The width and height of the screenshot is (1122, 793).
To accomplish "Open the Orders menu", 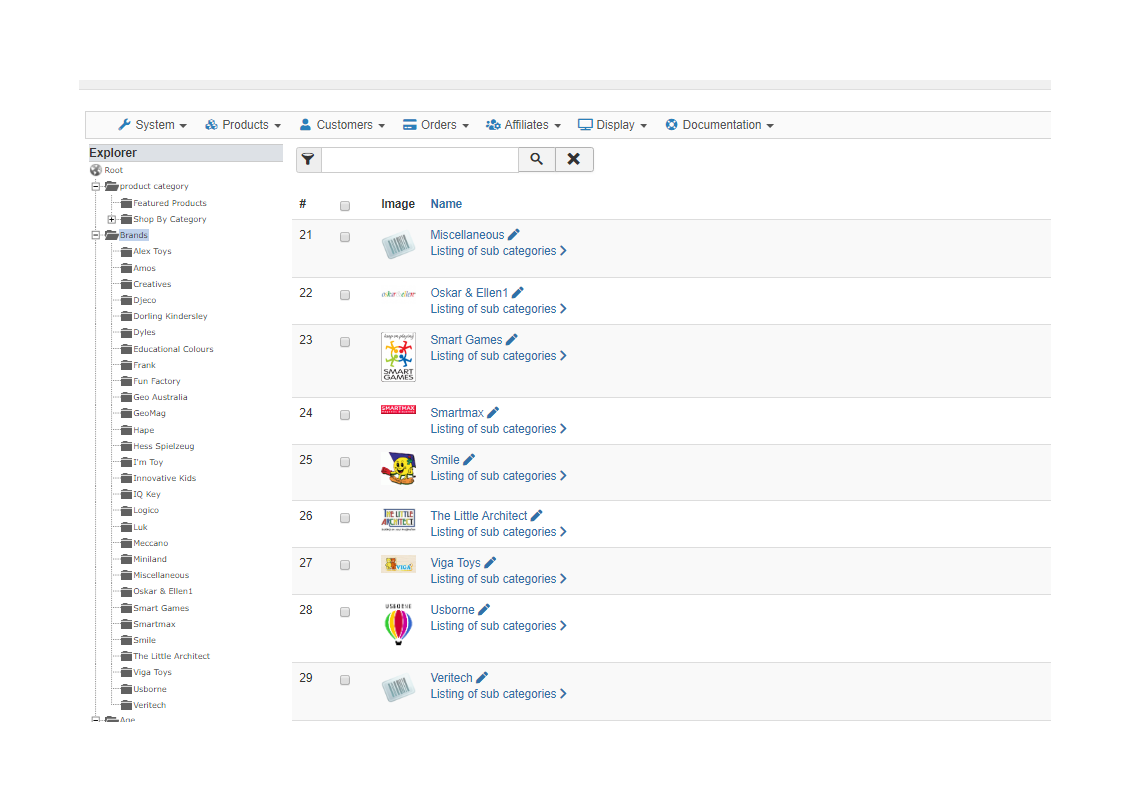I will point(436,125).
